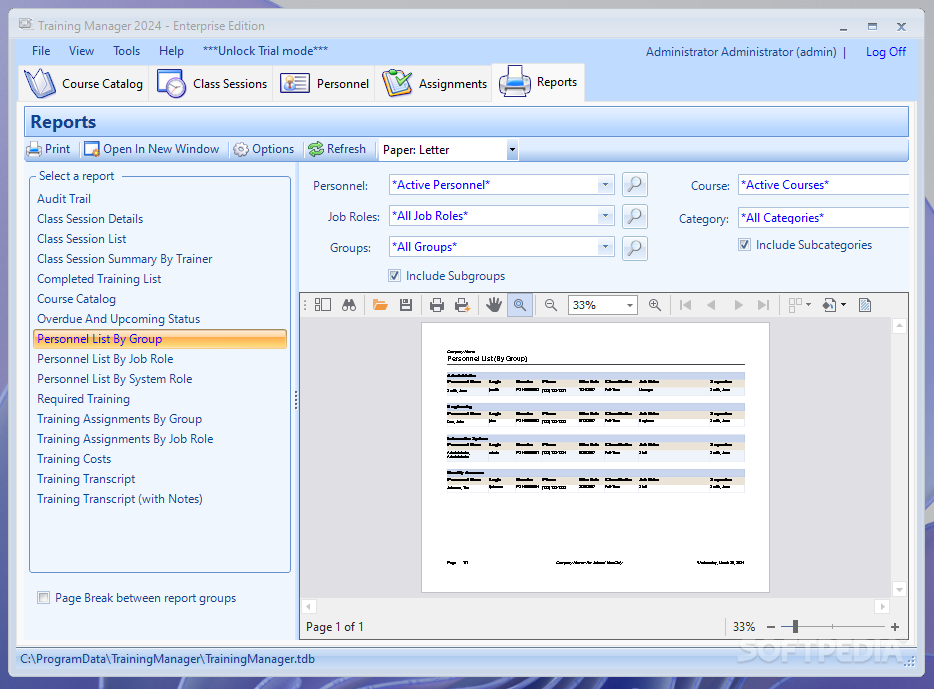Click the Options gear icon
This screenshot has width=934, height=689.
pyautogui.click(x=241, y=149)
